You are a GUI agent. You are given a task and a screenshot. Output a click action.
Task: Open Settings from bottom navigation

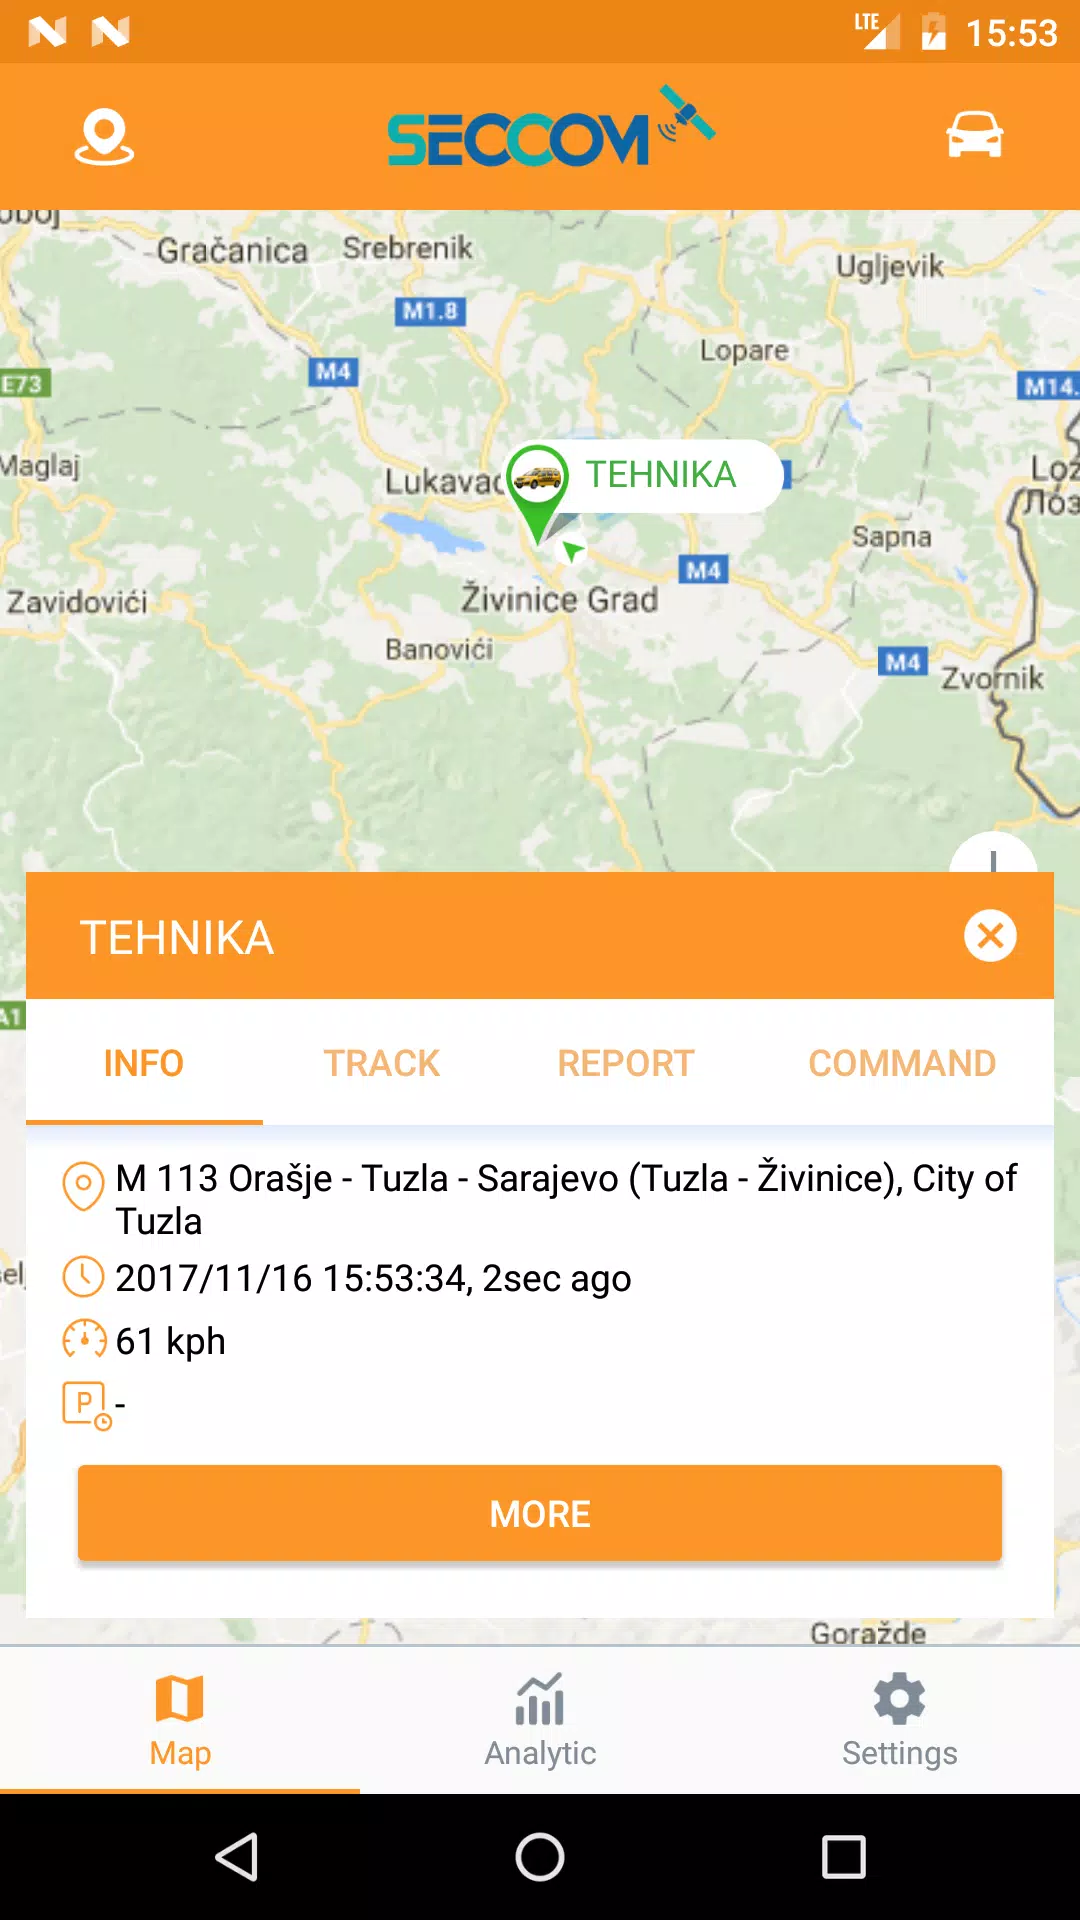(900, 1720)
